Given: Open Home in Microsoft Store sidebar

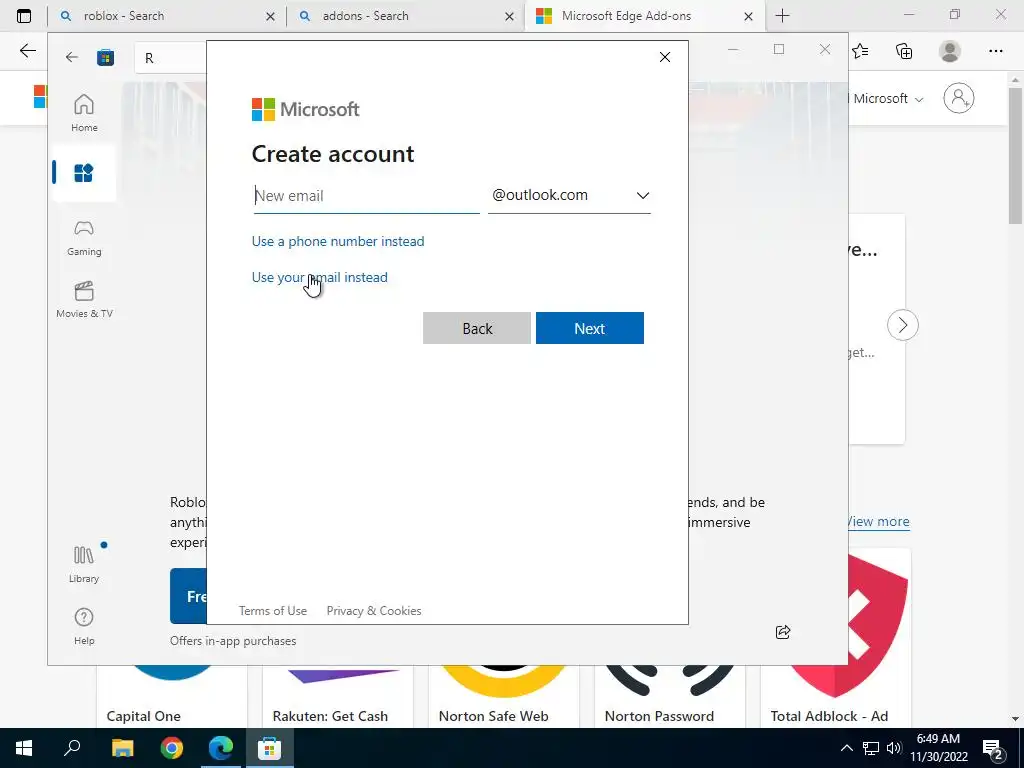Looking at the screenshot, I should pyautogui.click(x=84, y=113).
